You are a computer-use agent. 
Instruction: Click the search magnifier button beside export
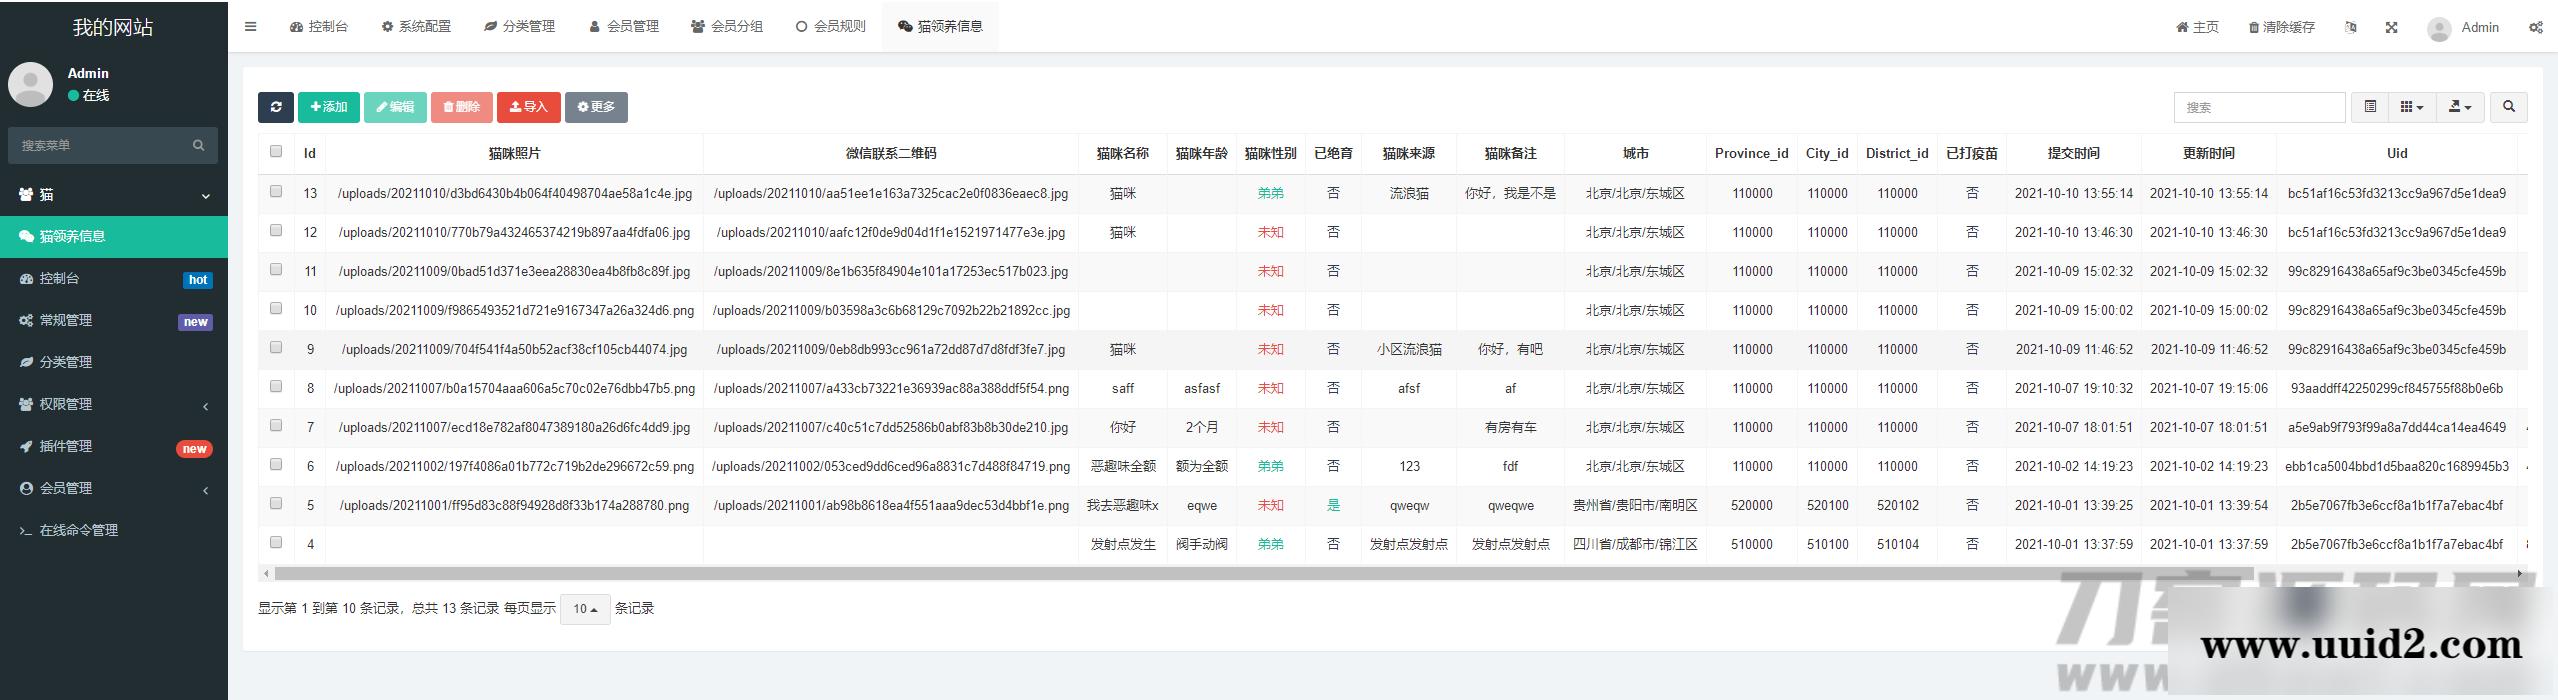2508,107
